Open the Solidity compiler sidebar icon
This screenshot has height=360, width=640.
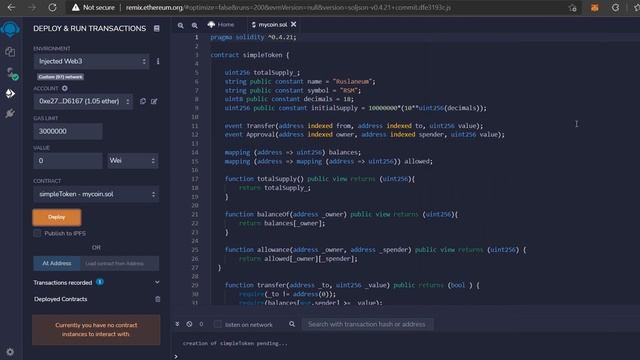(x=11, y=73)
